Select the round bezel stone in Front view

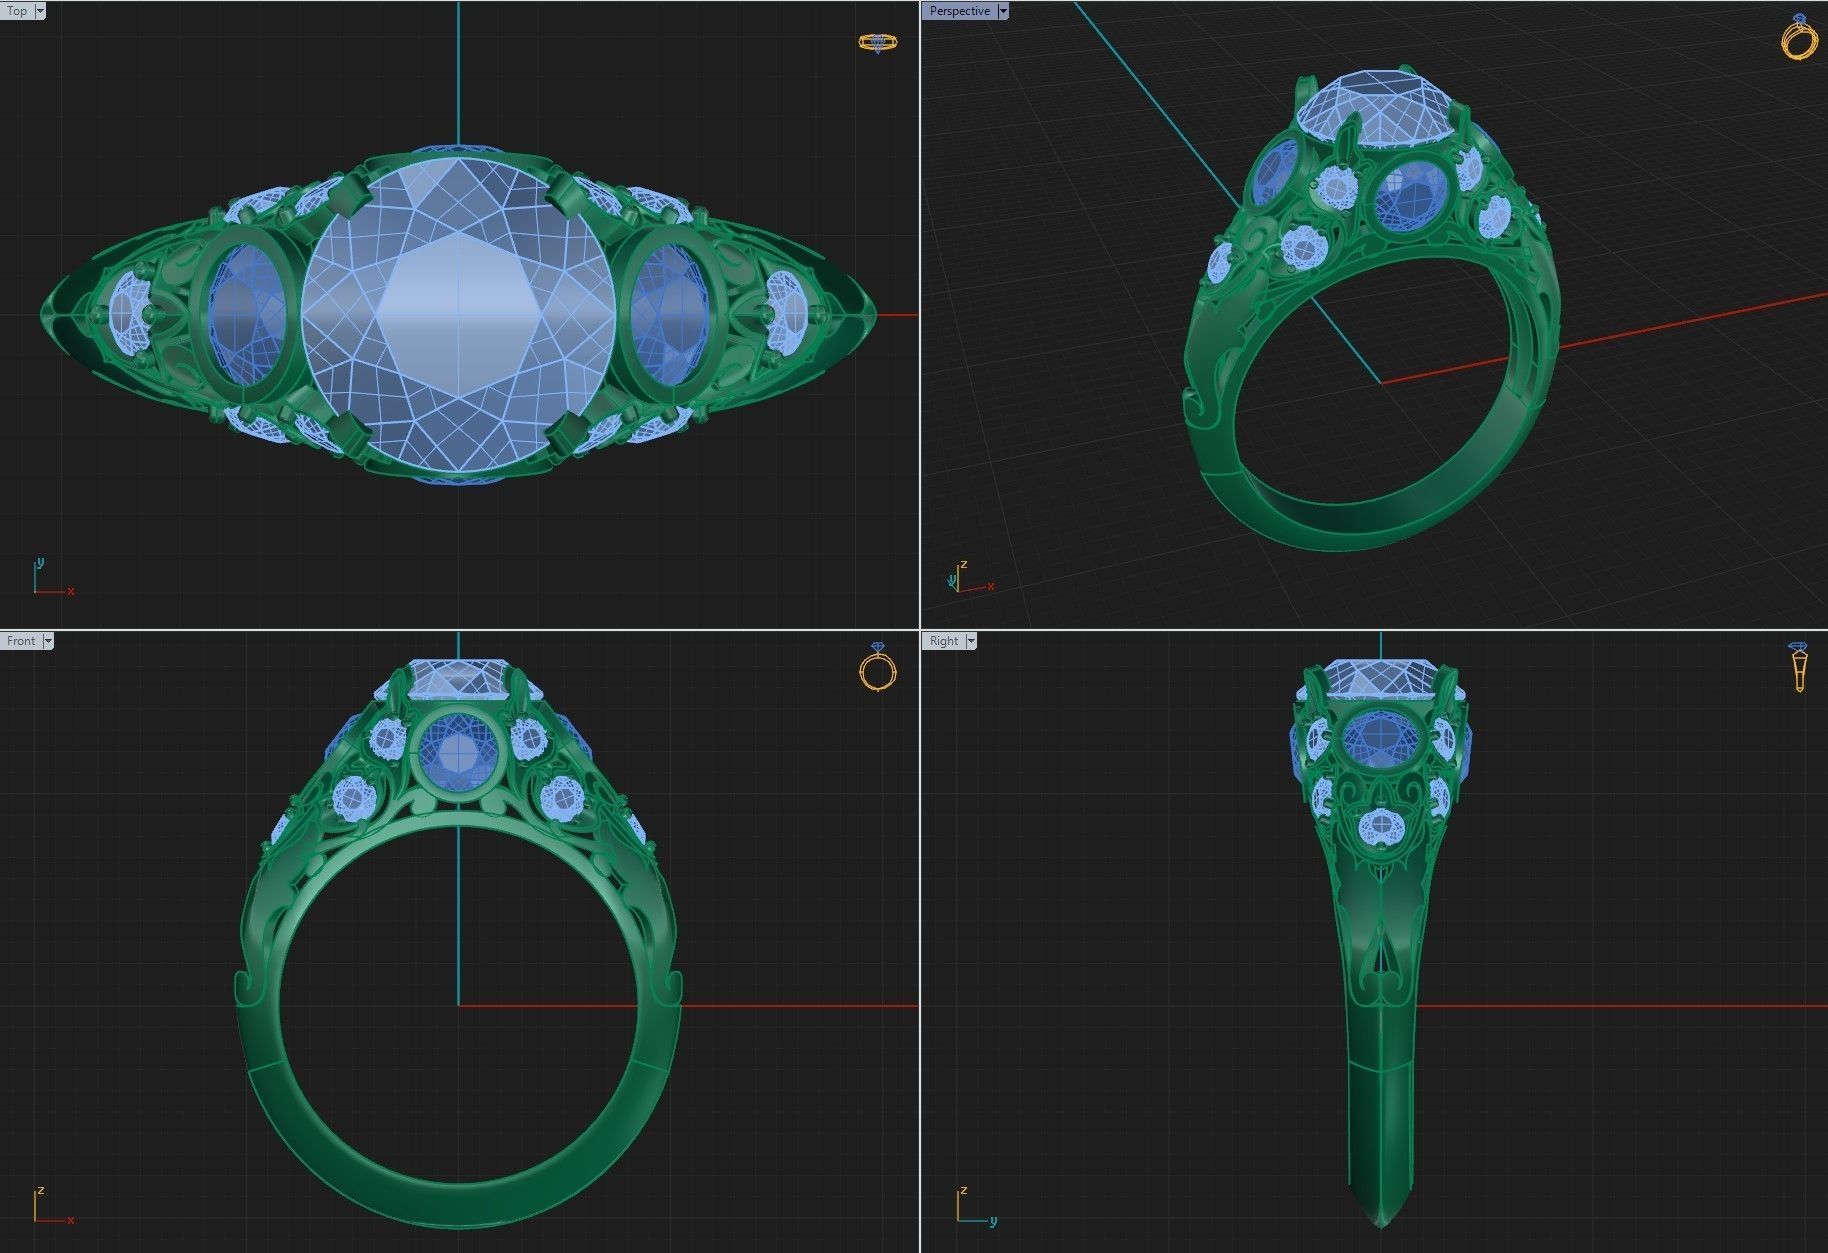coord(457,752)
